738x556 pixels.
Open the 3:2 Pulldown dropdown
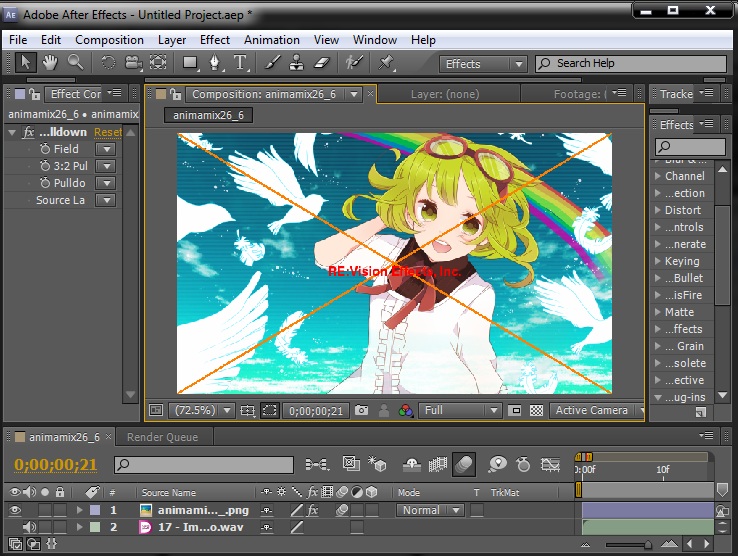[x=106, y=166]
